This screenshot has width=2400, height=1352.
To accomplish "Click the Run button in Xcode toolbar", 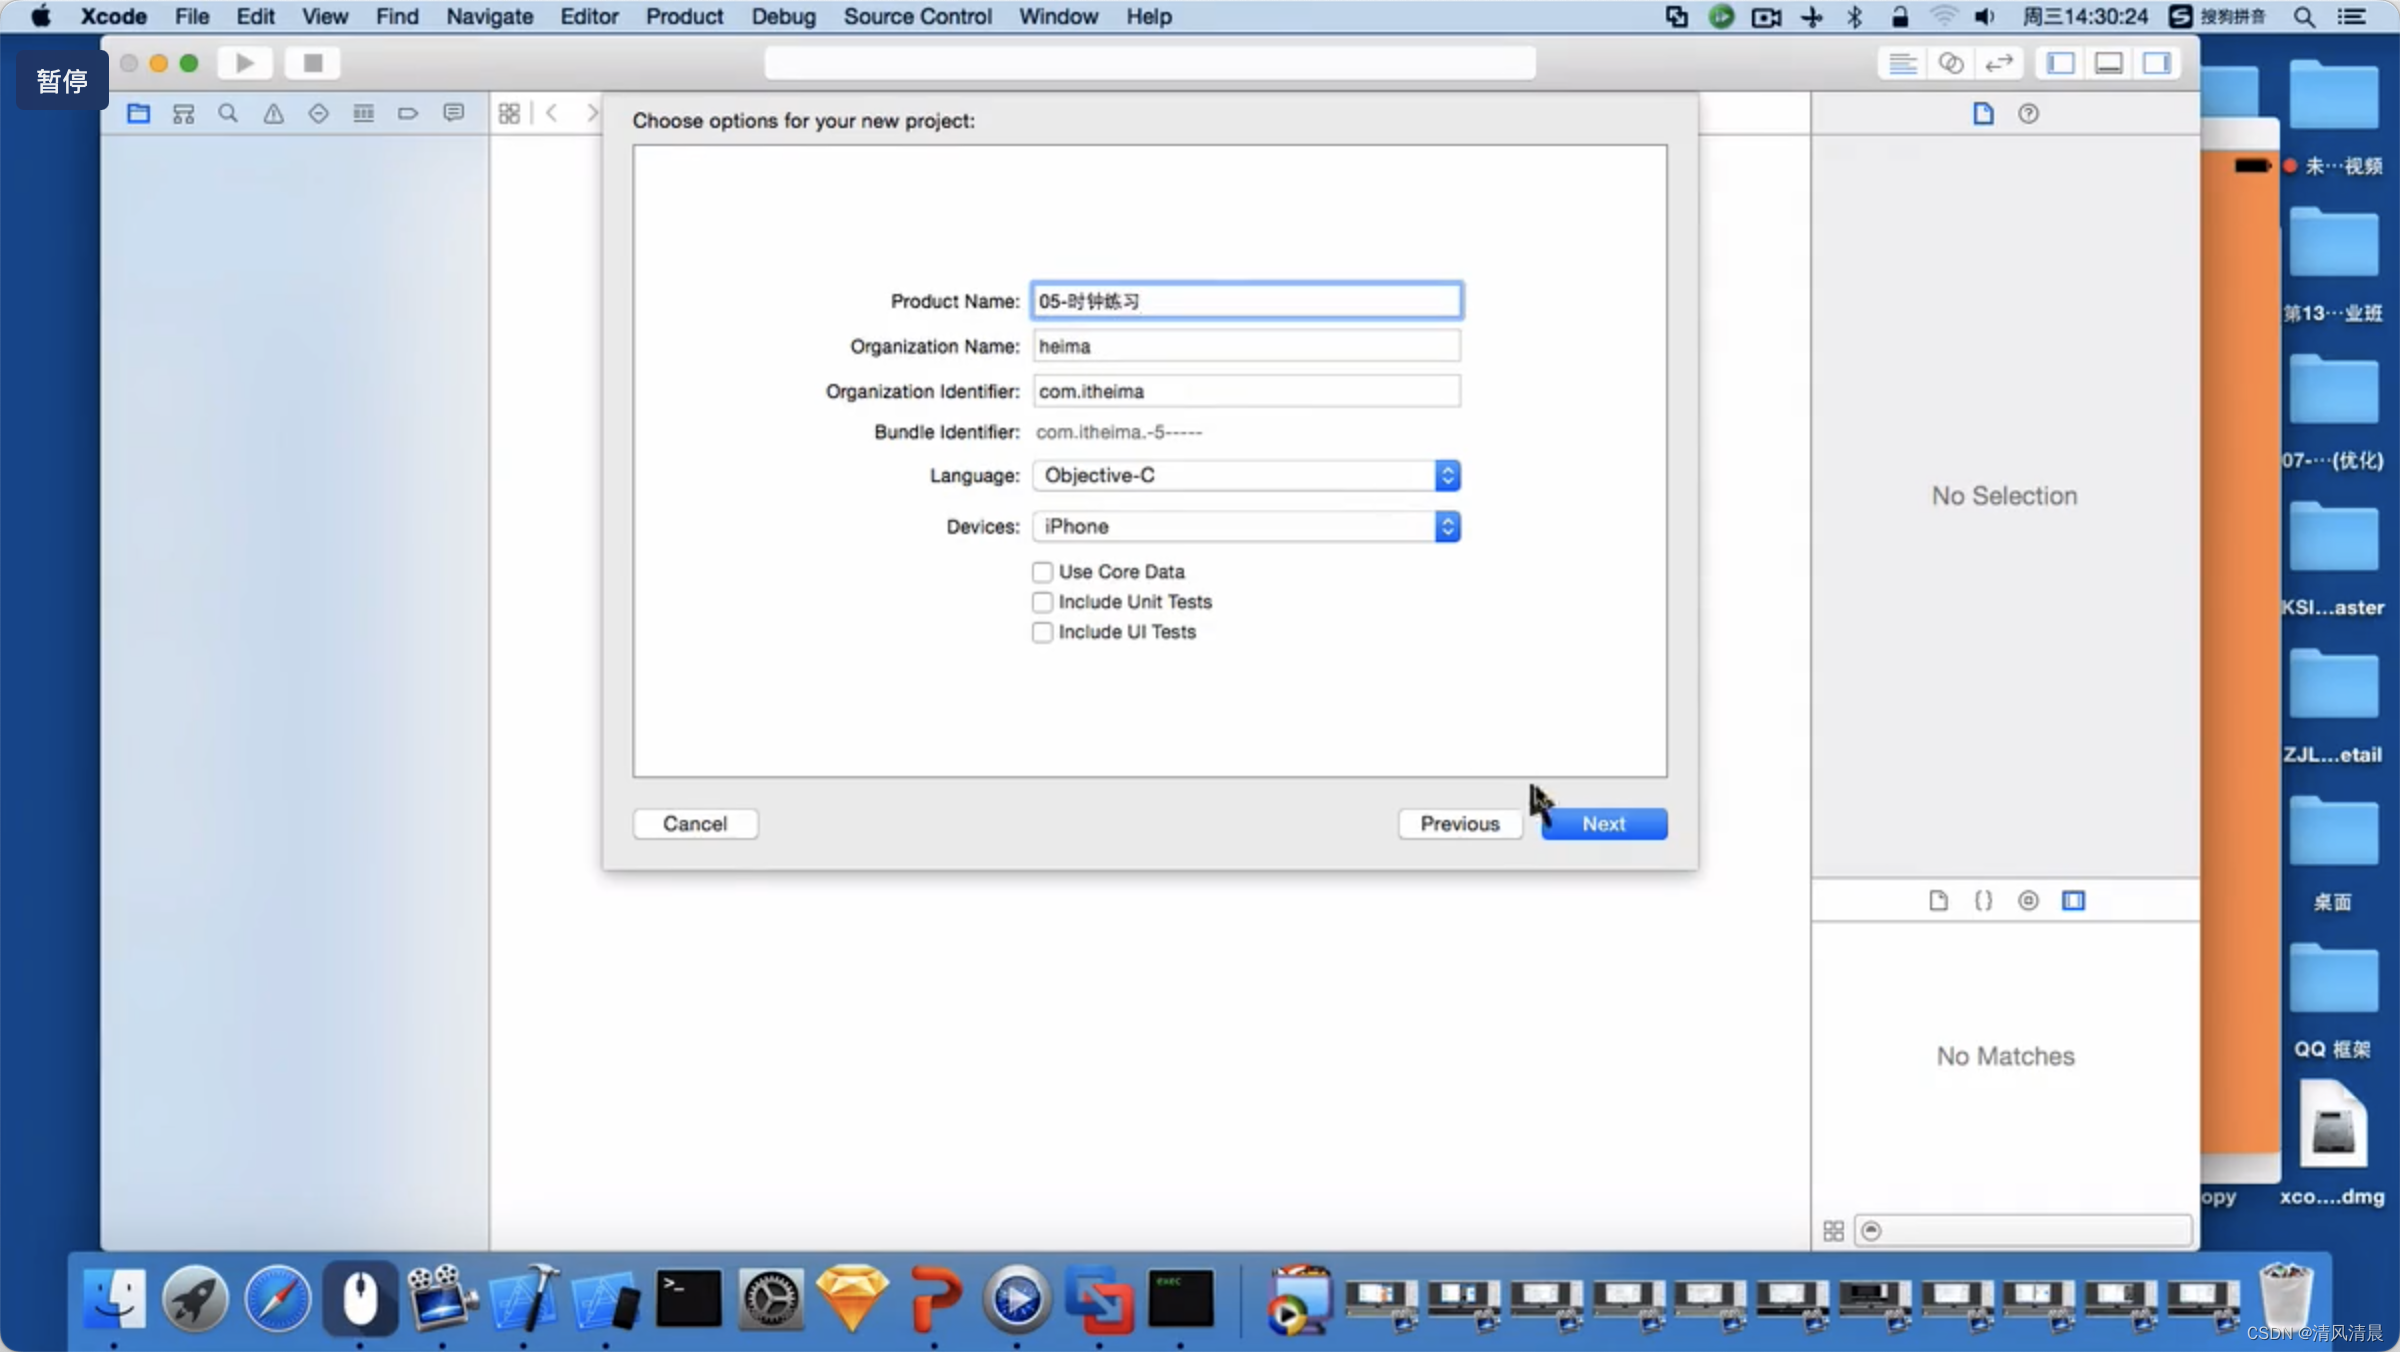I will [244, 63].
